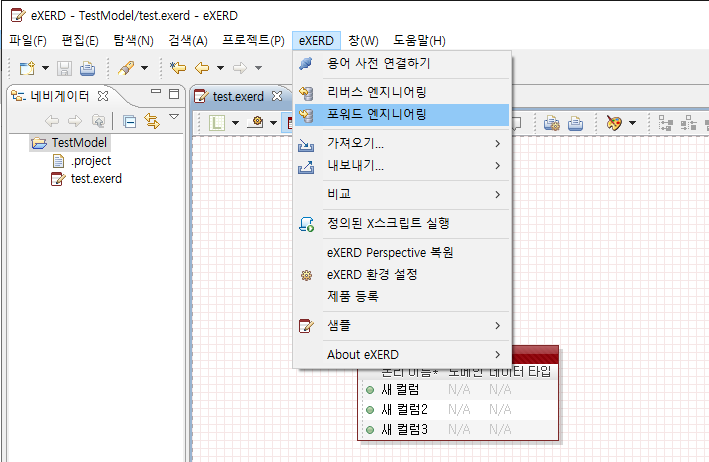The width and height of the screenshot is (709, 462).
Task: Select 용어 사전 연결하기 menu entry
Action: (x=402, y=63)
